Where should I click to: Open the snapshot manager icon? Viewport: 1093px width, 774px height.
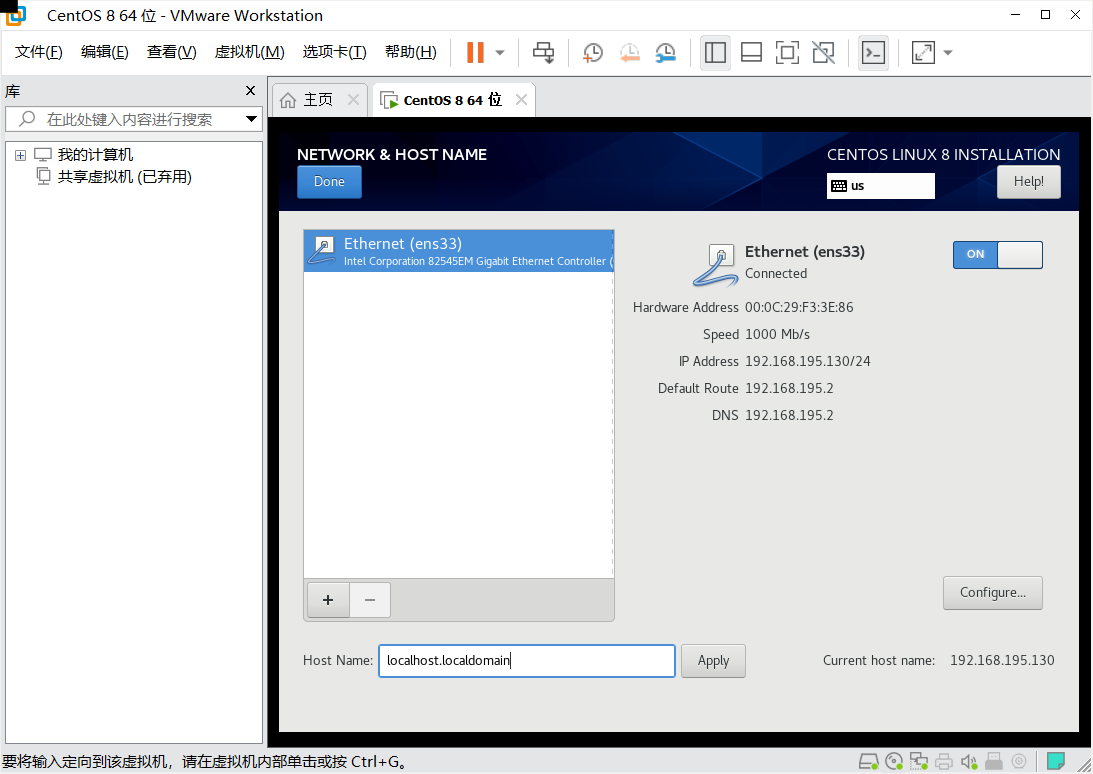click(x=666, y=52)
